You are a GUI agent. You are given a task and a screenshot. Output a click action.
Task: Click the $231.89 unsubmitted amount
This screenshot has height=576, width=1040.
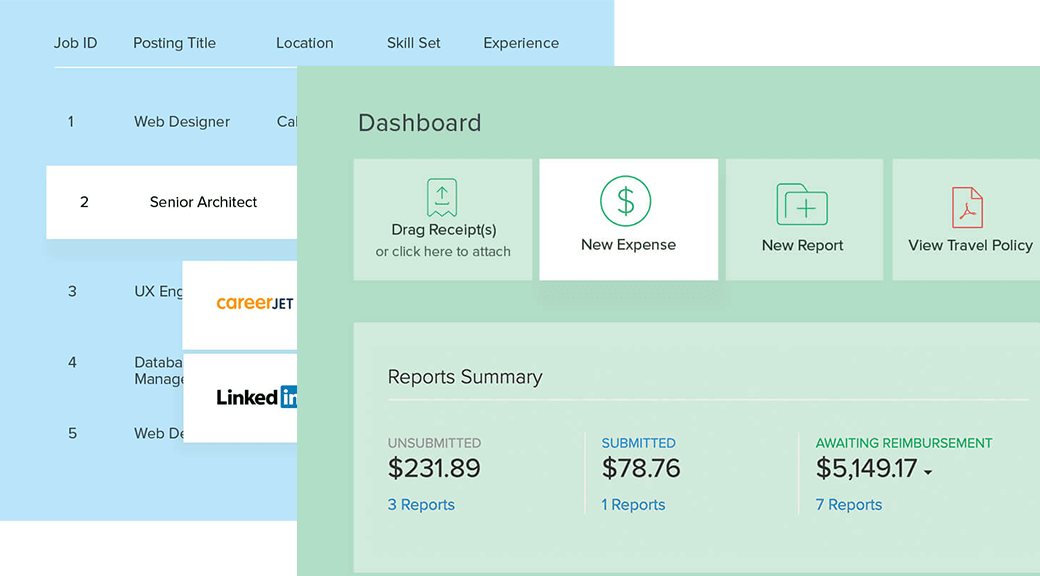pyautogui.click(x=434, y=468)
